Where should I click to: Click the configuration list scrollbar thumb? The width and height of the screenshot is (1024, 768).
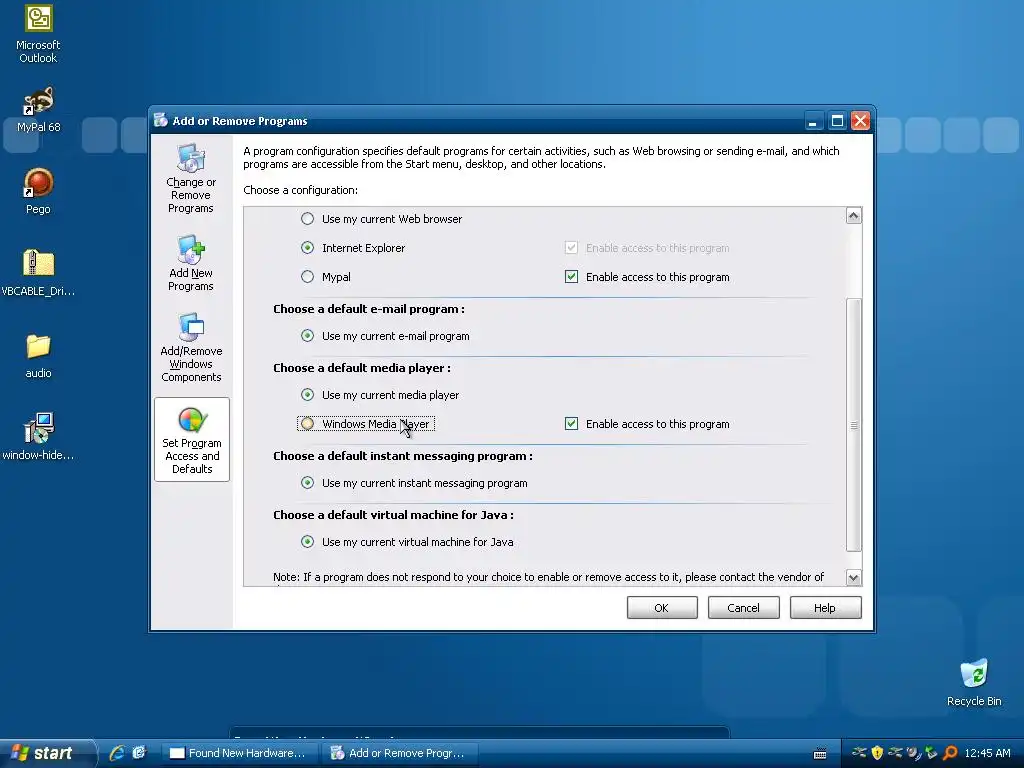point(853,425)
